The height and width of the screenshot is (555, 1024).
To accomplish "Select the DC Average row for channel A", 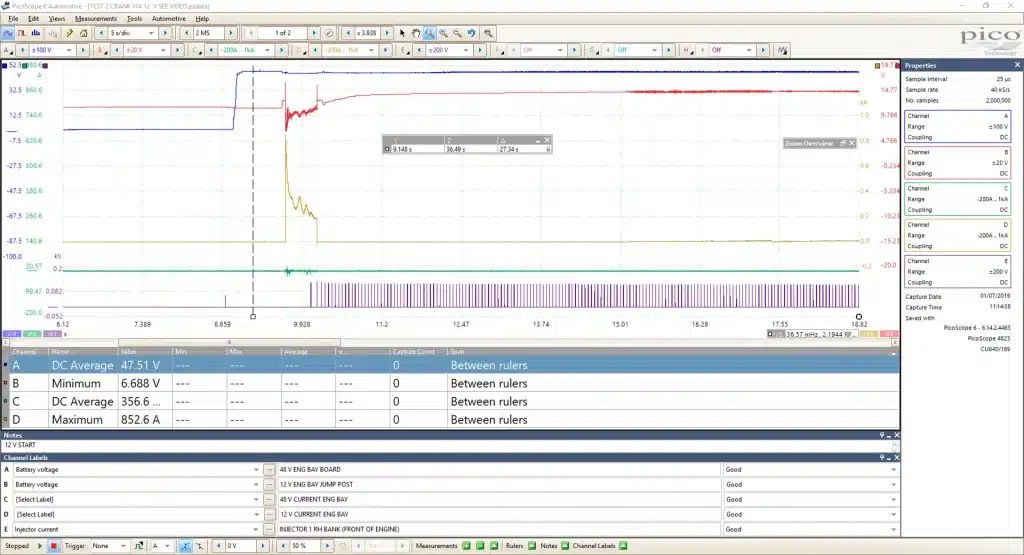I will tap(451, 365).
